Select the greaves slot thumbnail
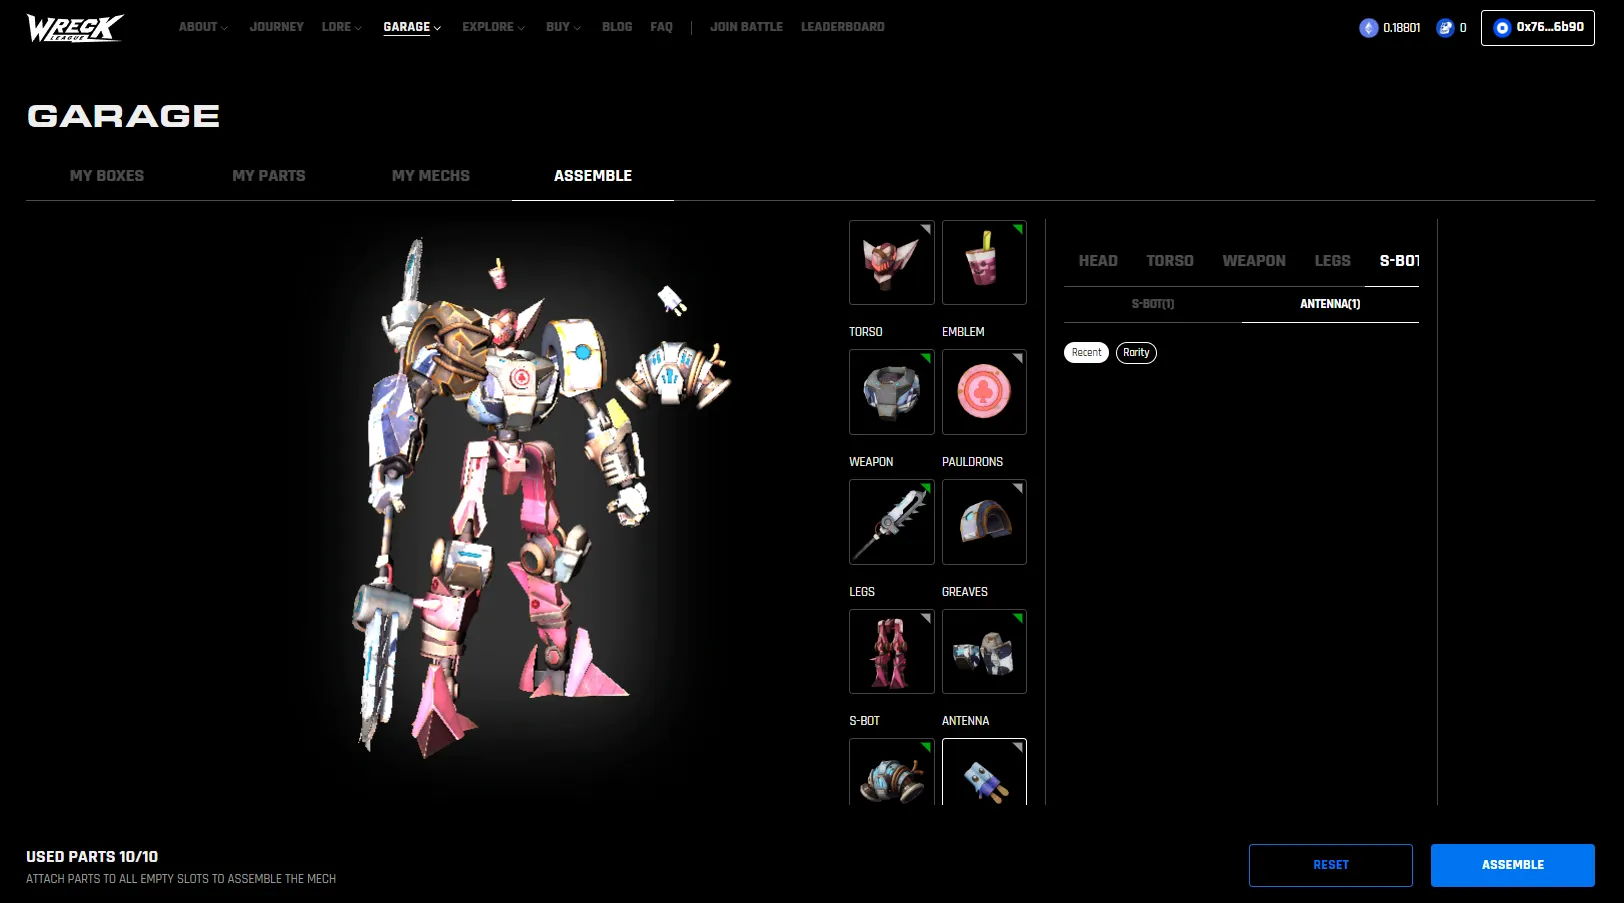Image resolution: width=1624 pixels, height=903 pixels. pyautogui.click(x=983, y=651)
